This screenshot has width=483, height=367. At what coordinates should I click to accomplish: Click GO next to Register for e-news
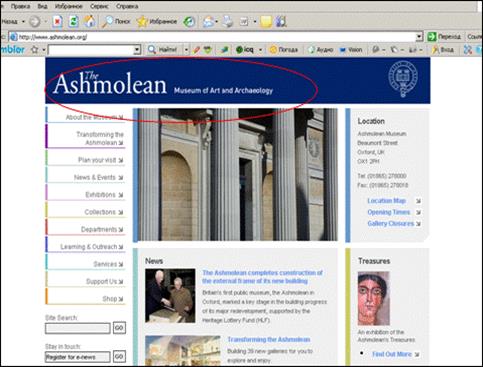tap(119, 357)
